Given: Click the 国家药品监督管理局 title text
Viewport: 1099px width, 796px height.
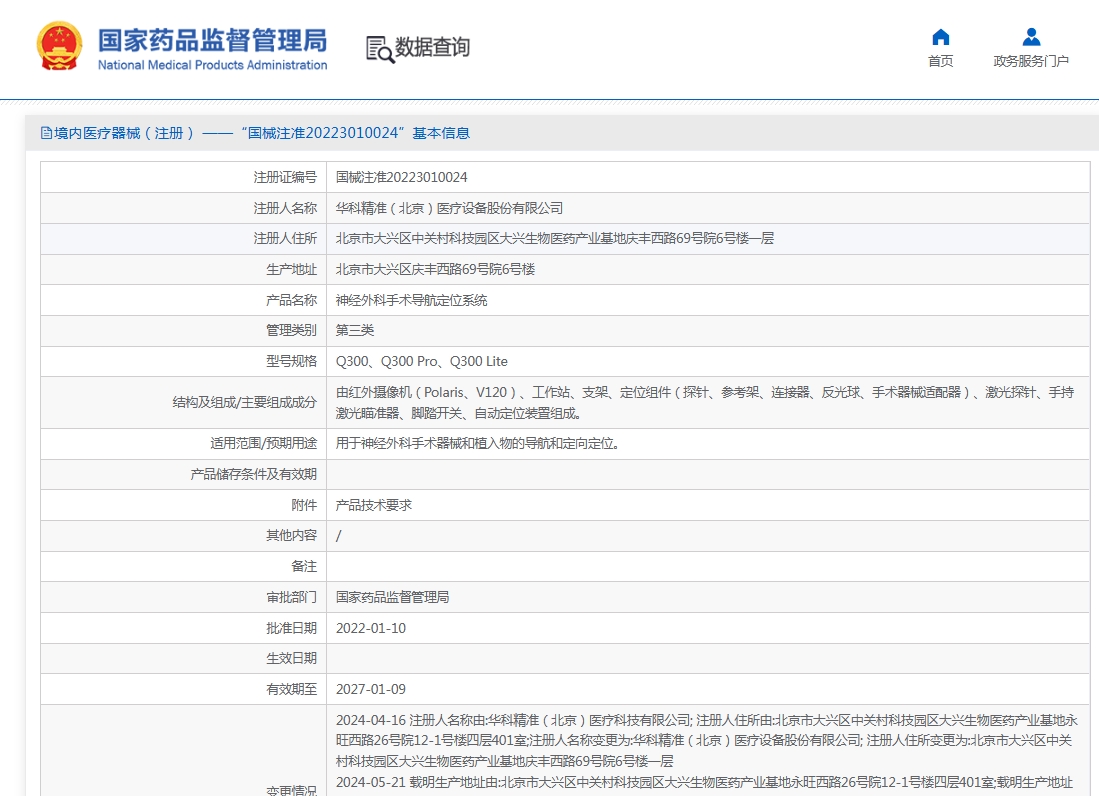Looking at the screenshot, I should 212,40.
